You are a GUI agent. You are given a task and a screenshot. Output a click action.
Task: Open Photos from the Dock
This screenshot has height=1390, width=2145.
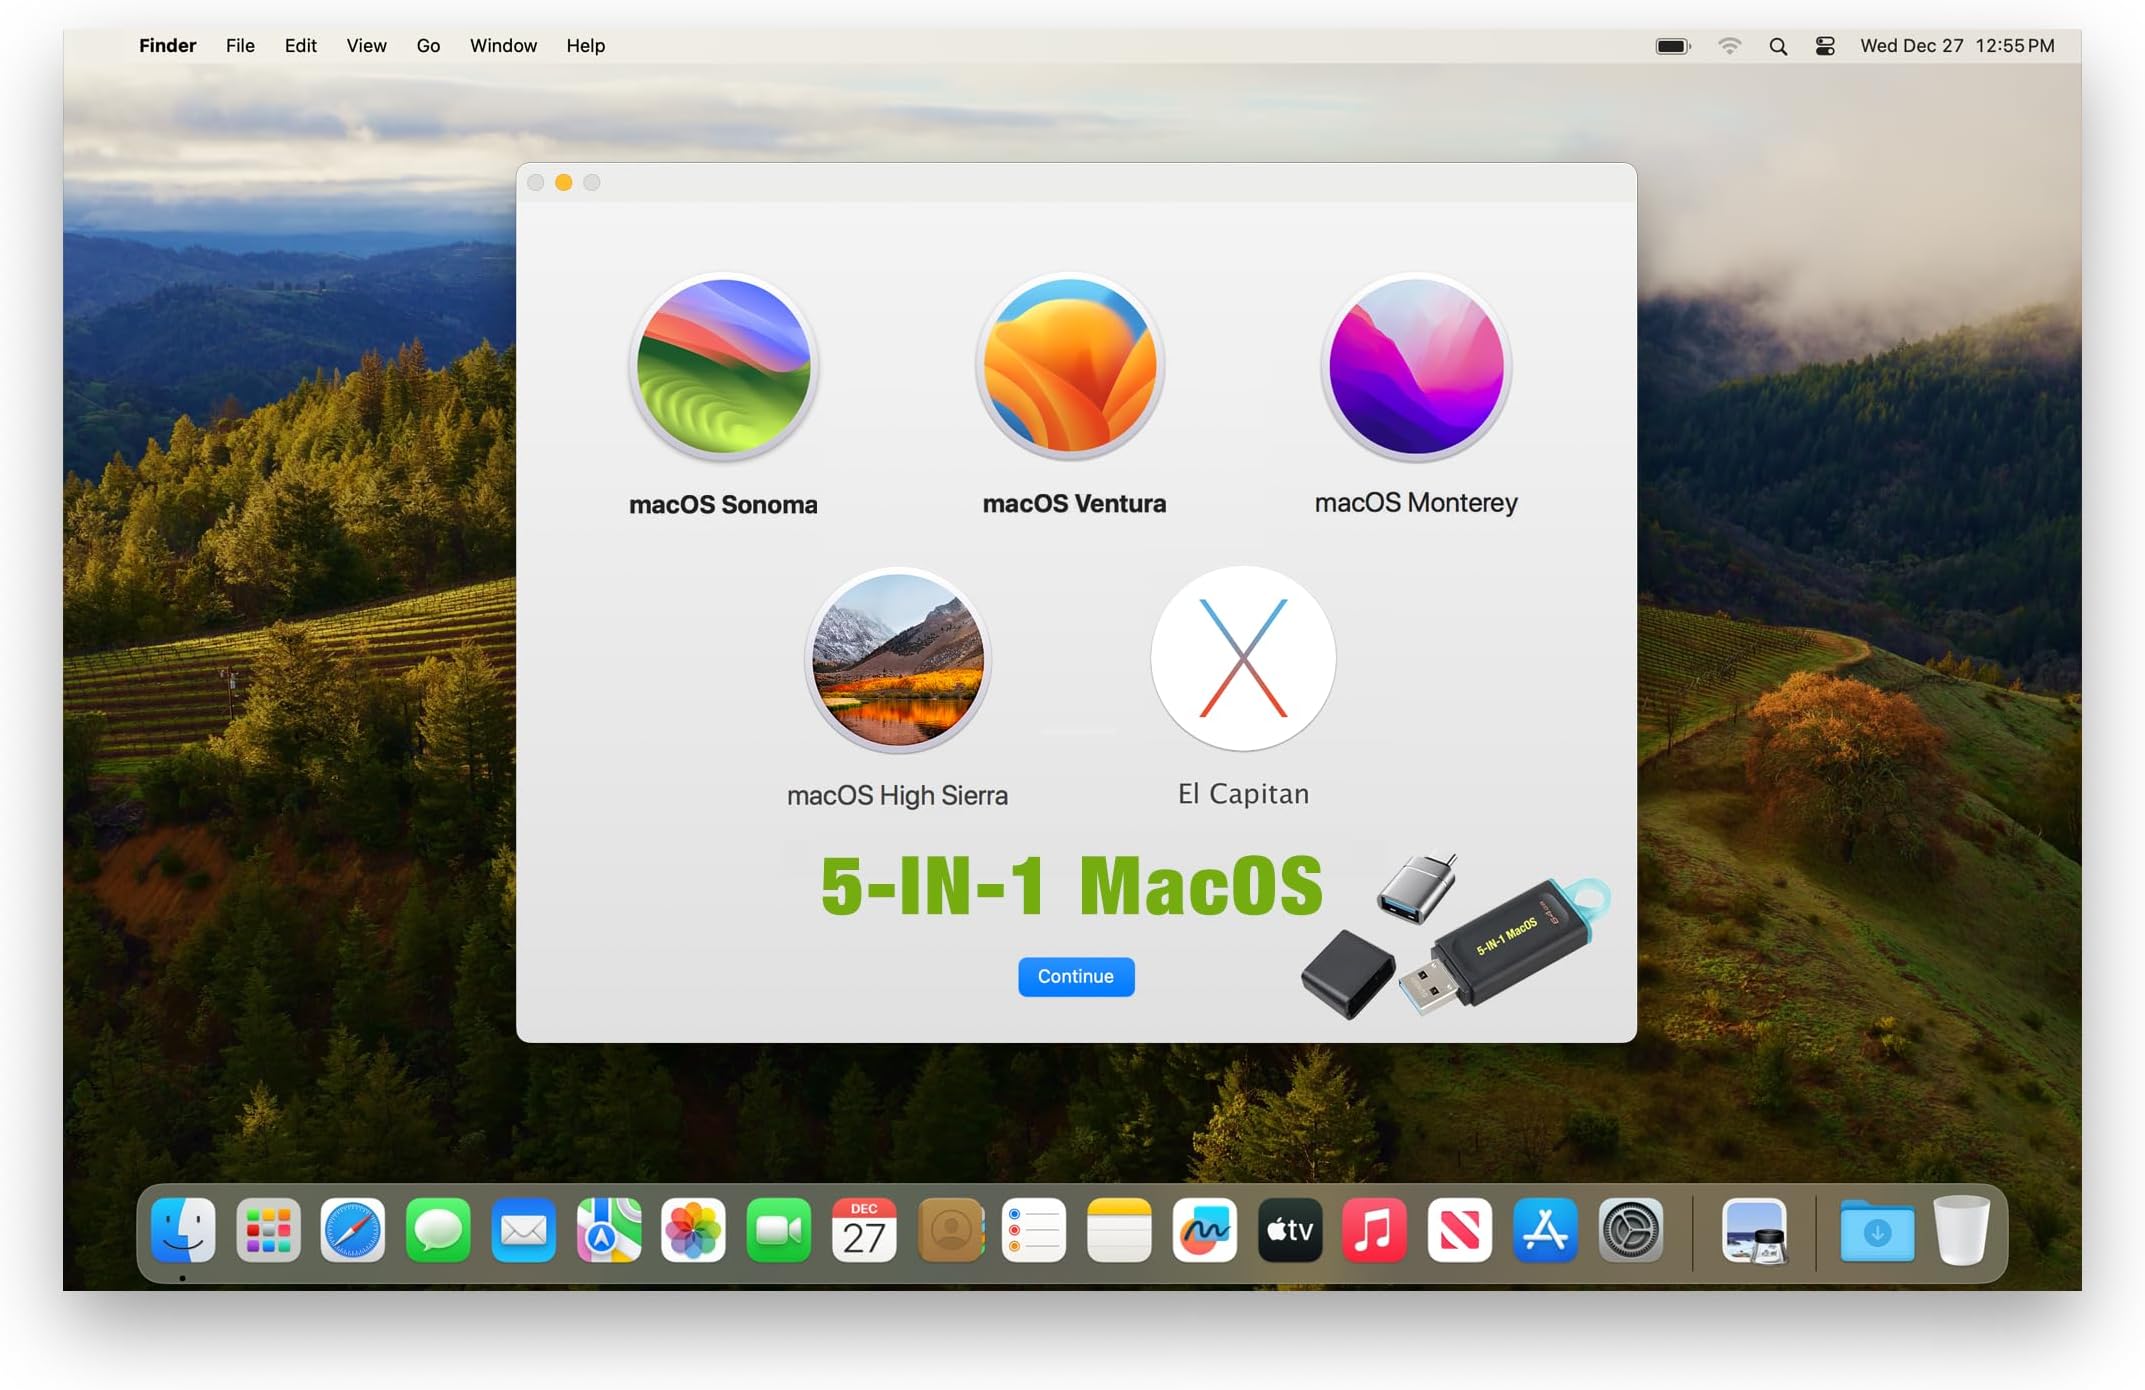coord(693,1230)
